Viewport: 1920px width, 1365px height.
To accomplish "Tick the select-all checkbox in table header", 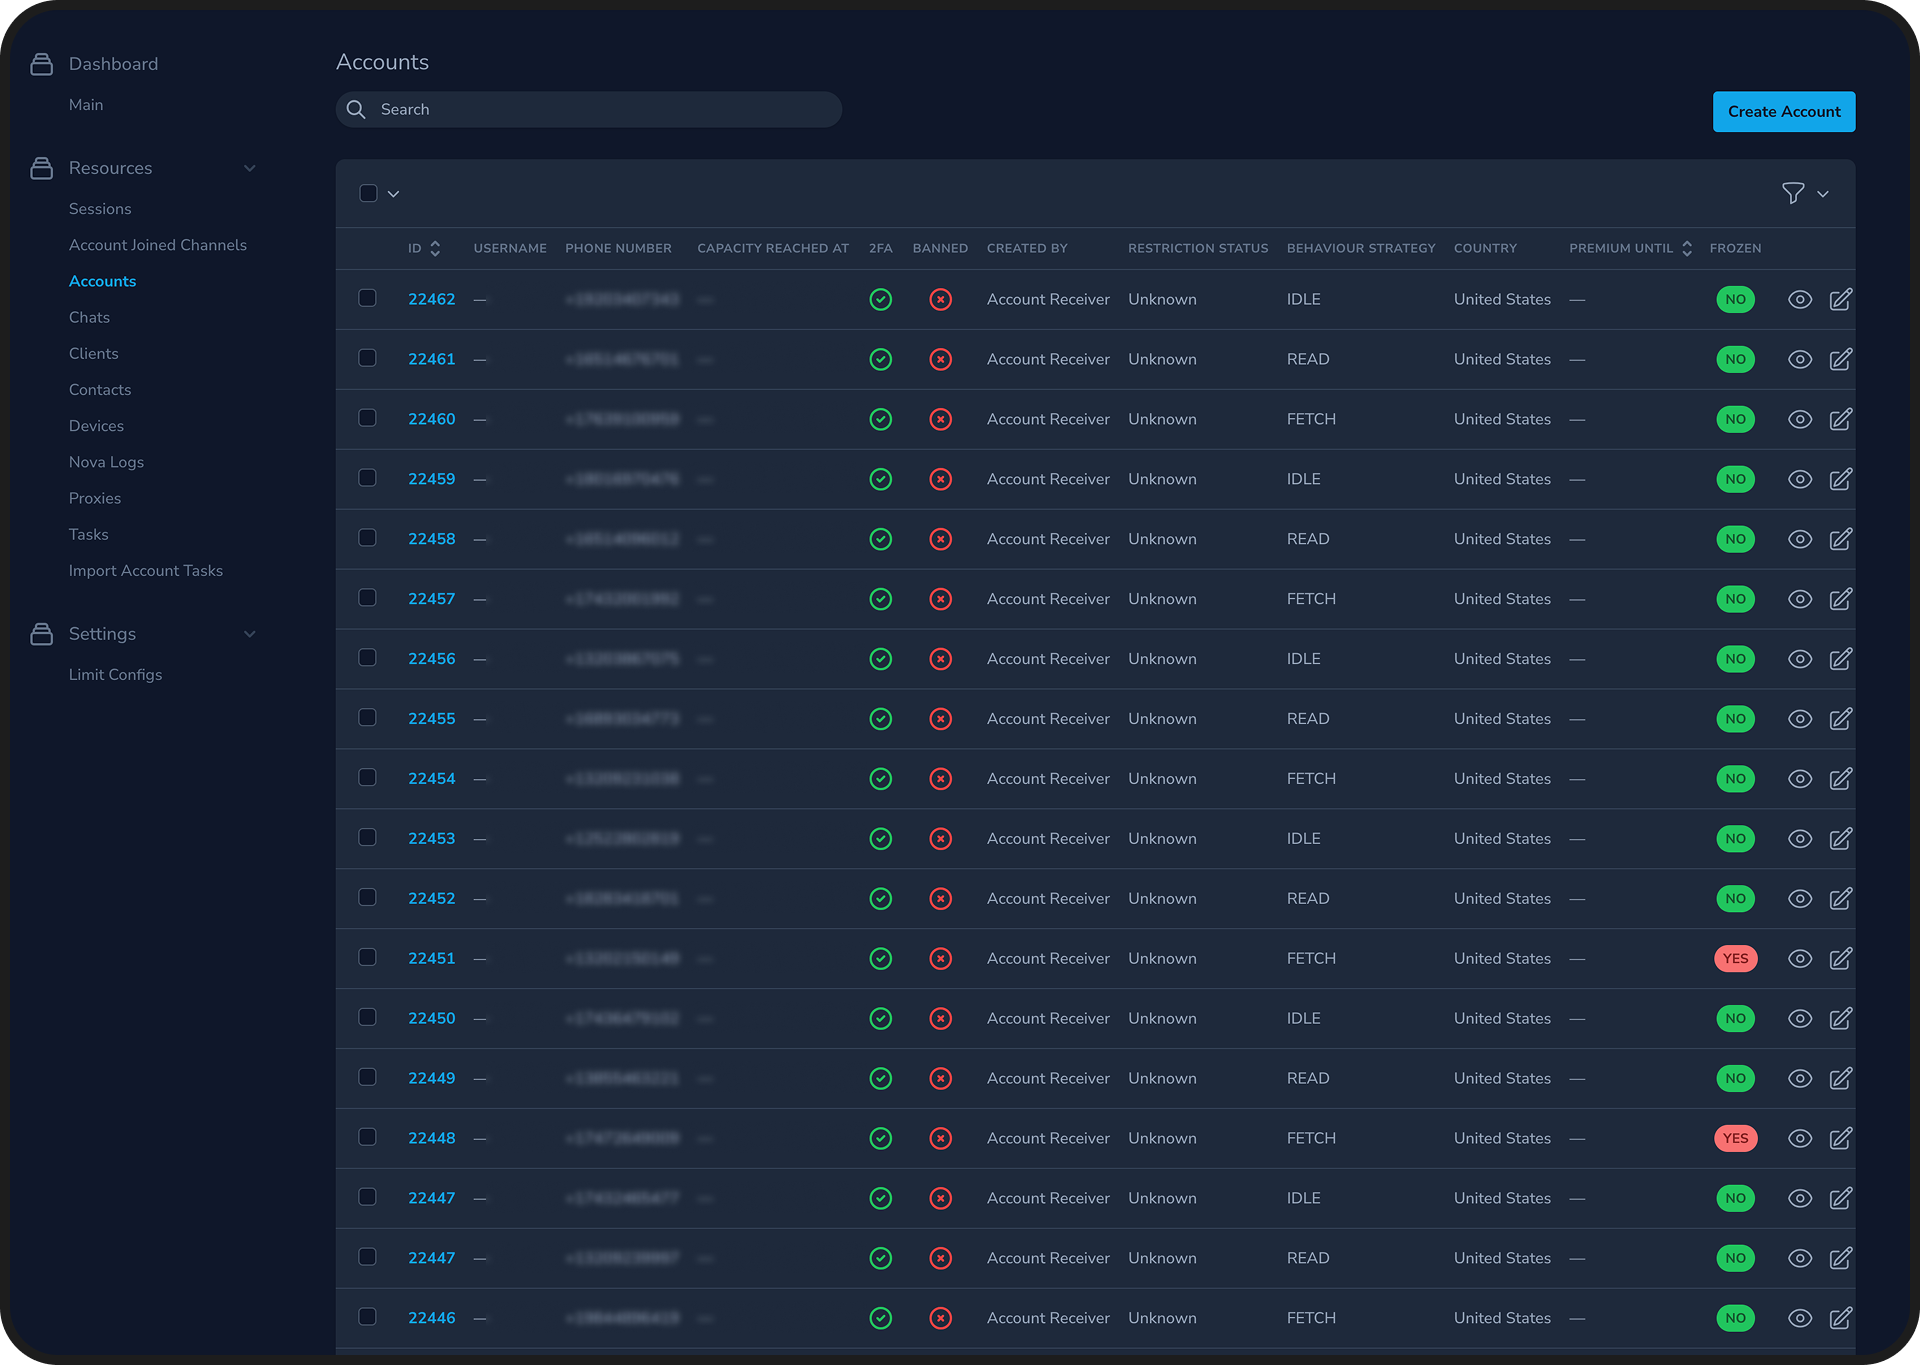I will [x=368, y=193].
